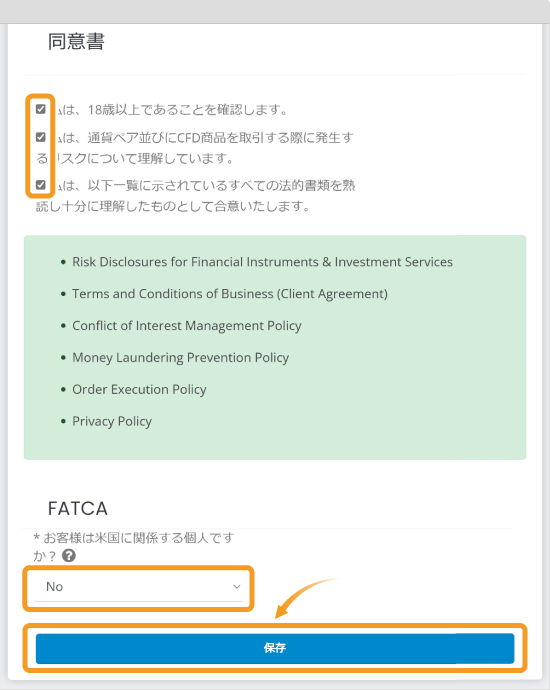The height and width of the screenshot is (690, 550).
Task: Click the 通貨ペア並びにCFD商品 risk label text
Action: pos(195,148)
